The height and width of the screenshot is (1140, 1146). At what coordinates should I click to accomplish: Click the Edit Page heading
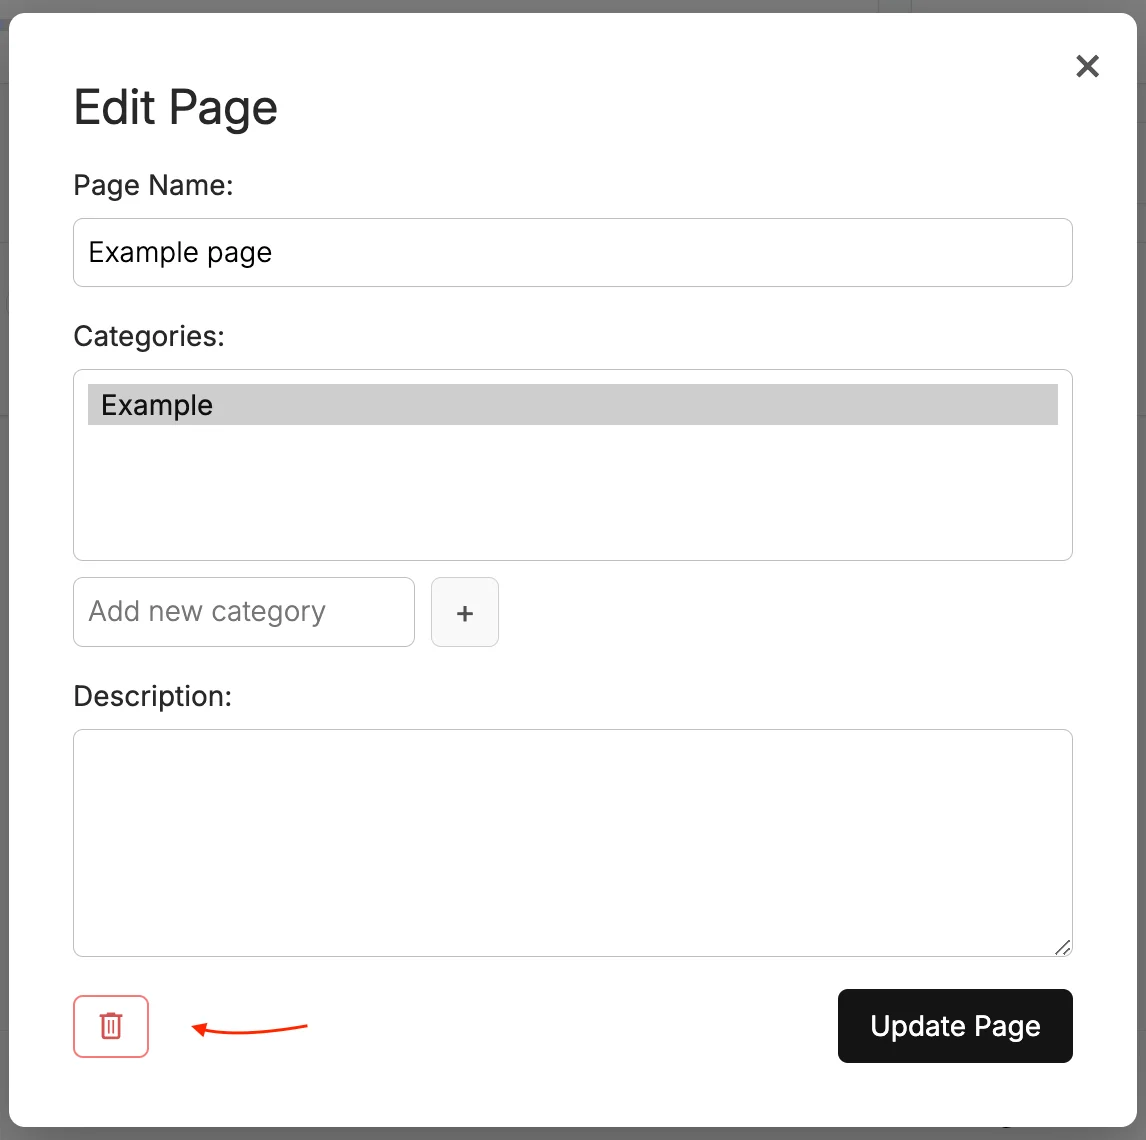point(175,107)
